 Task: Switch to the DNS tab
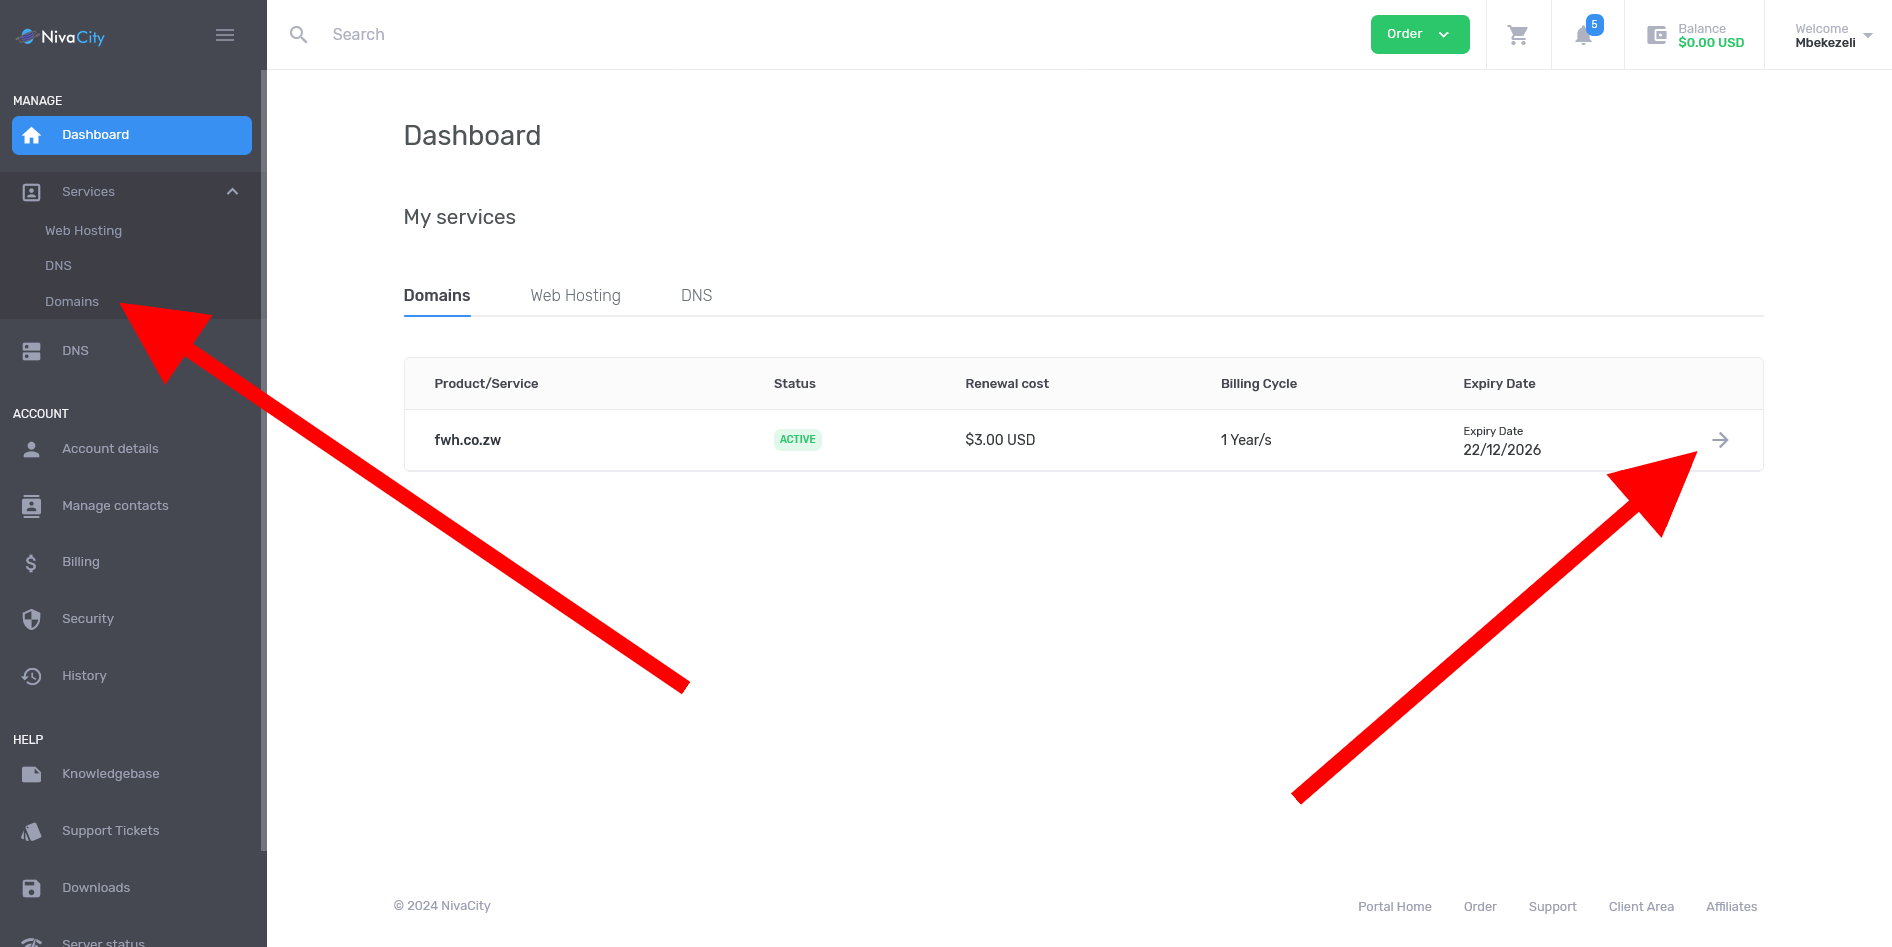pyautogui.click(x=696, y=295)
